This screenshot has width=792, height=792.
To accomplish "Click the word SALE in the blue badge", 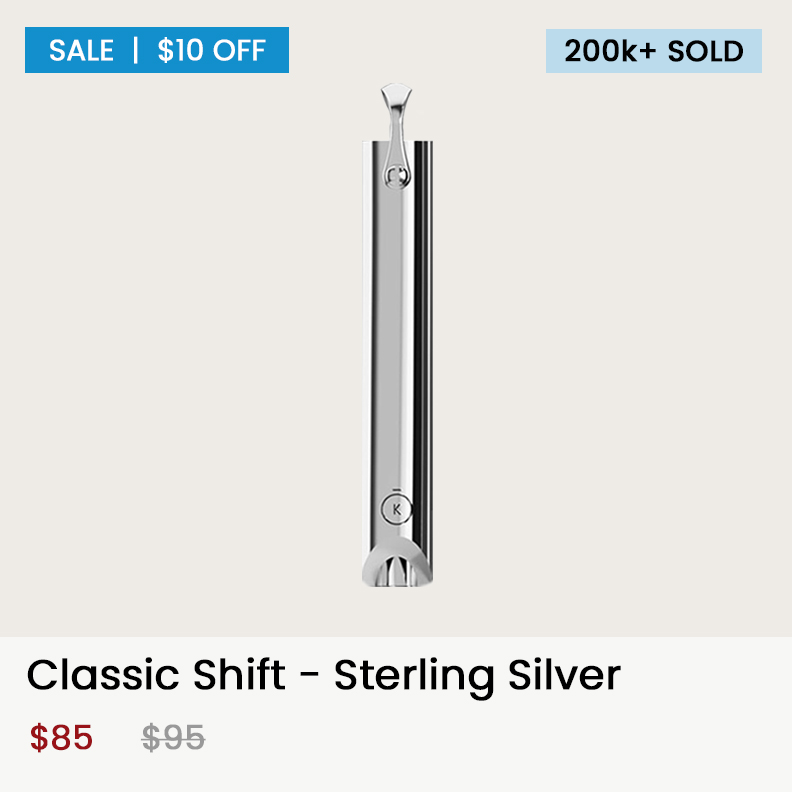I will point(81,51).
